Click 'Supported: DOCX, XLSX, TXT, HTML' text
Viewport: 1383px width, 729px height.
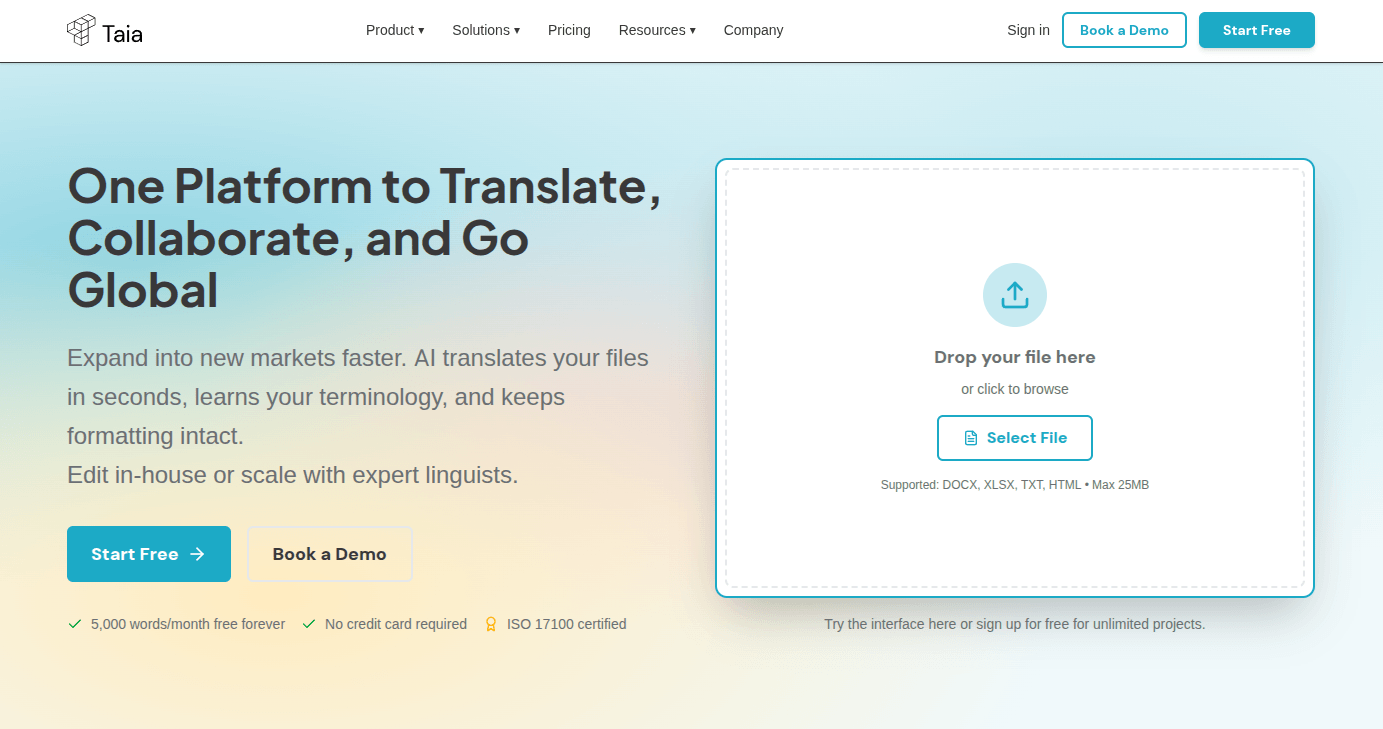(x=1015, y=485)
